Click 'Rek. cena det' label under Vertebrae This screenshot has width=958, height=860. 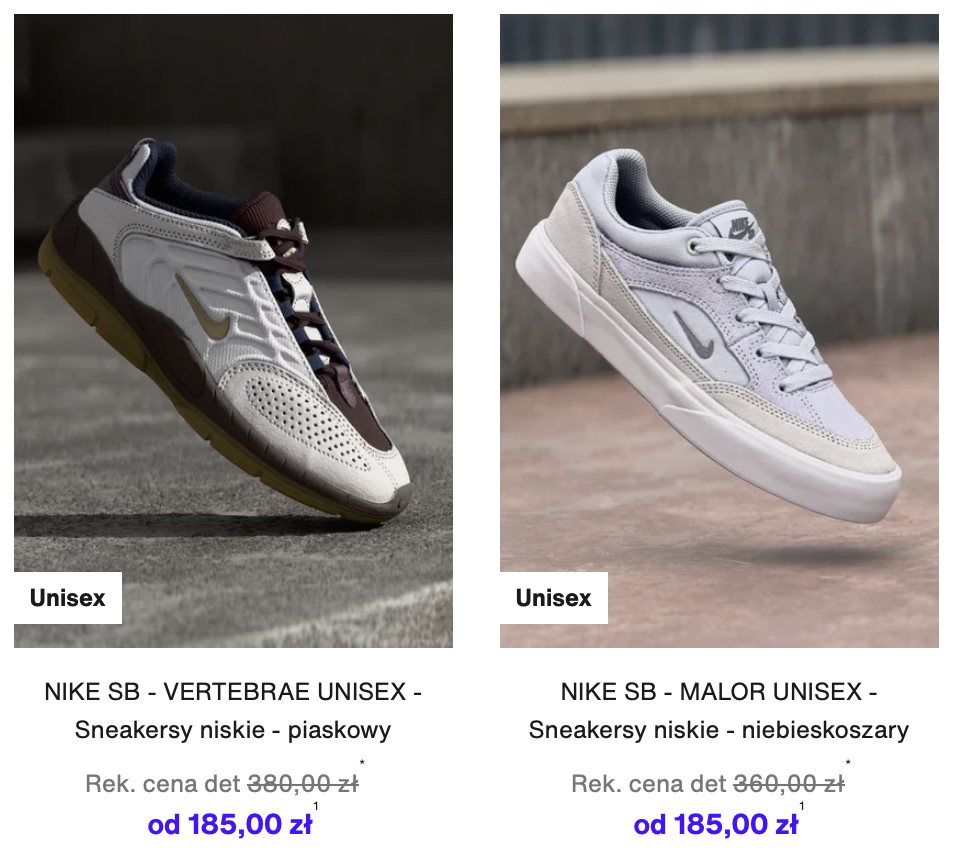(163, 784)
